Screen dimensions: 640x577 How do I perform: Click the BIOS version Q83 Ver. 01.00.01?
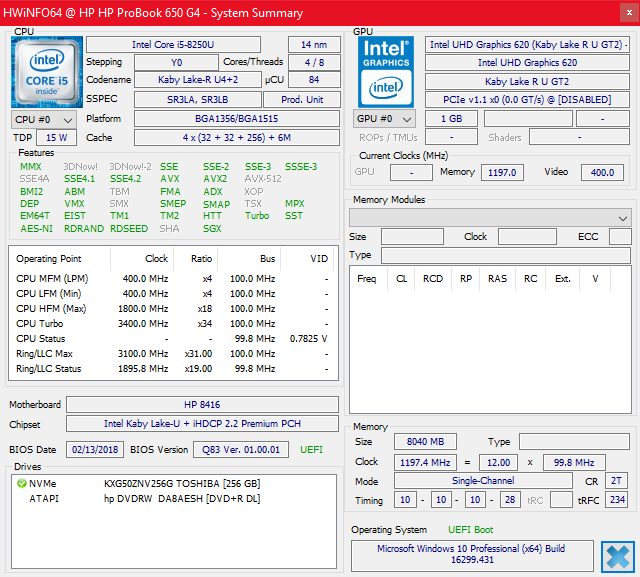(241, 450)
